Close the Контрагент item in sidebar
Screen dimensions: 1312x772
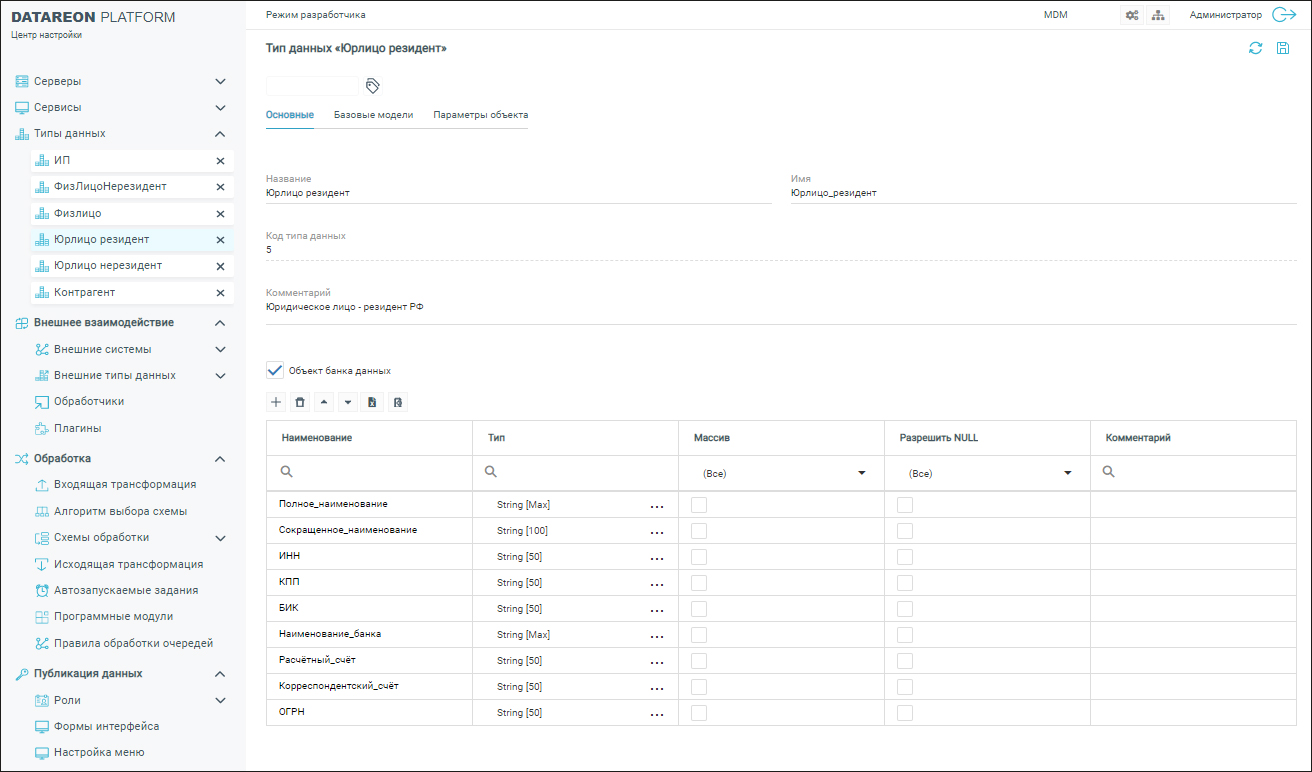220,293
